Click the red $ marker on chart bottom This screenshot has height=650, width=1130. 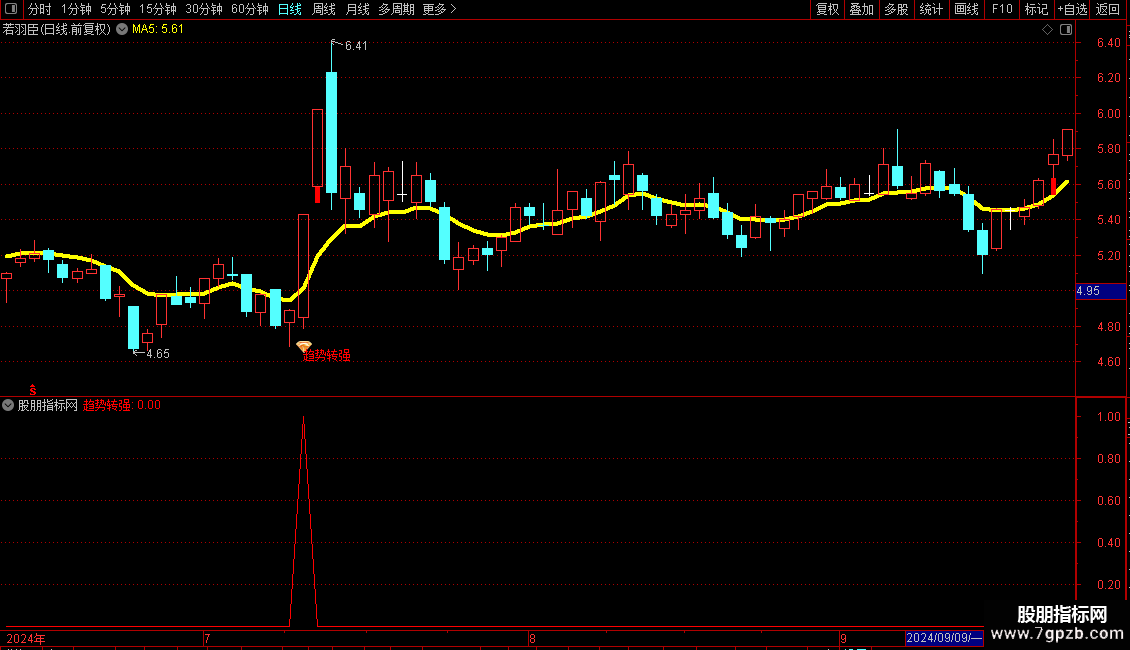tap(33, 390)
